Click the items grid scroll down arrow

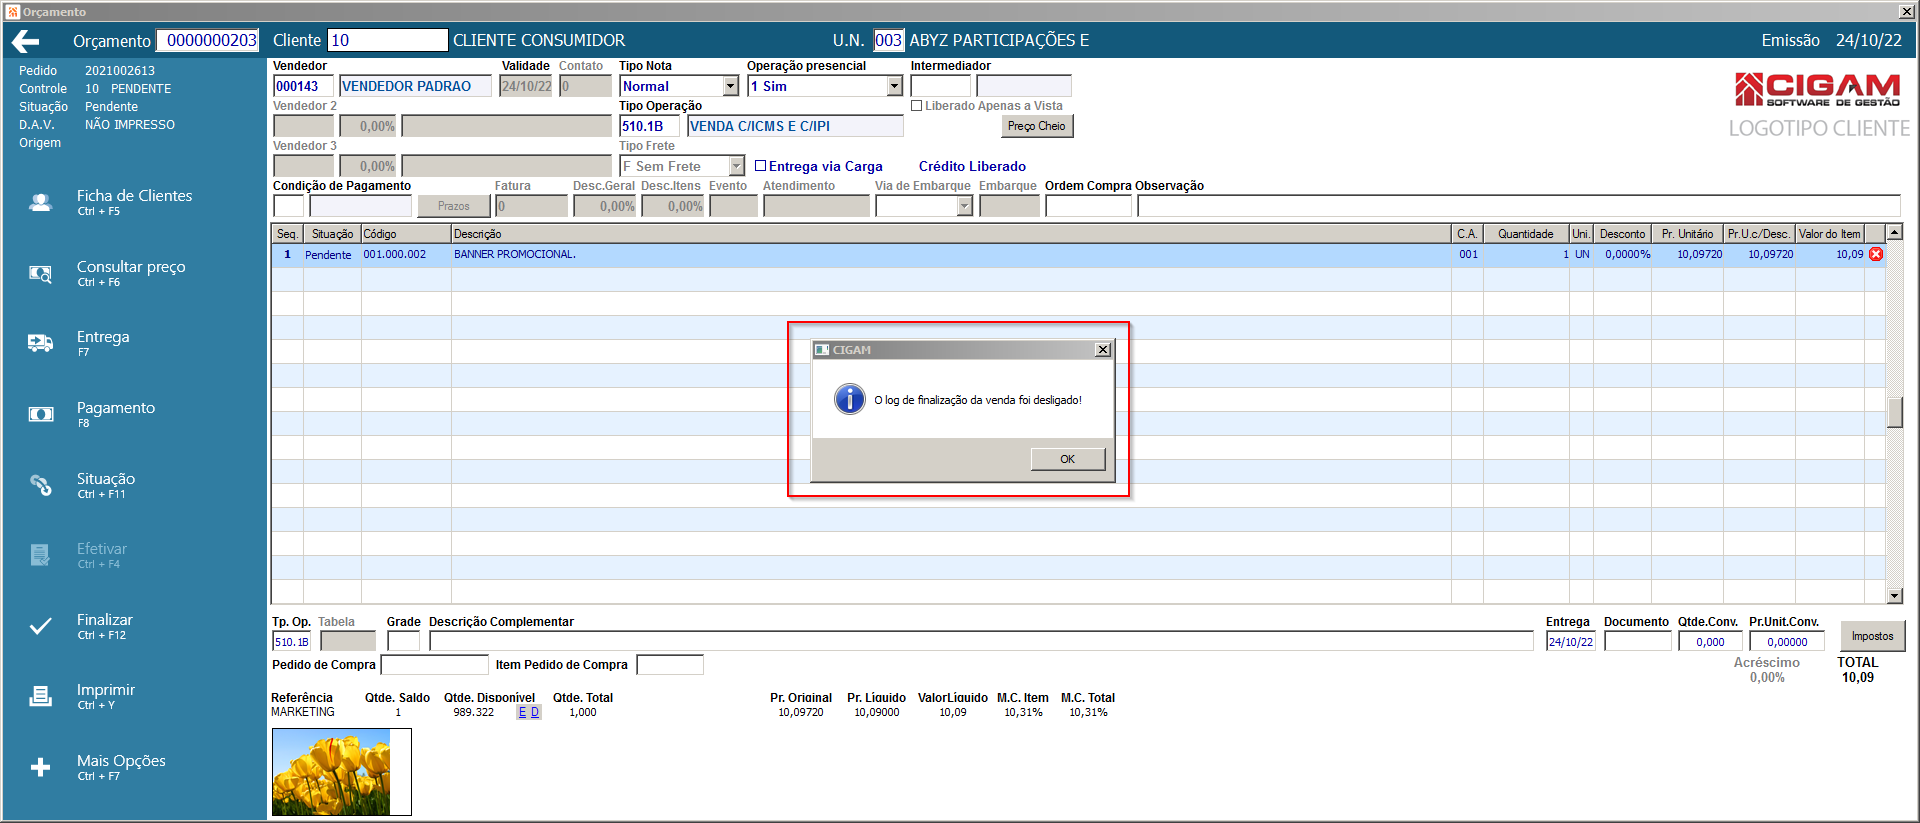1894,596
